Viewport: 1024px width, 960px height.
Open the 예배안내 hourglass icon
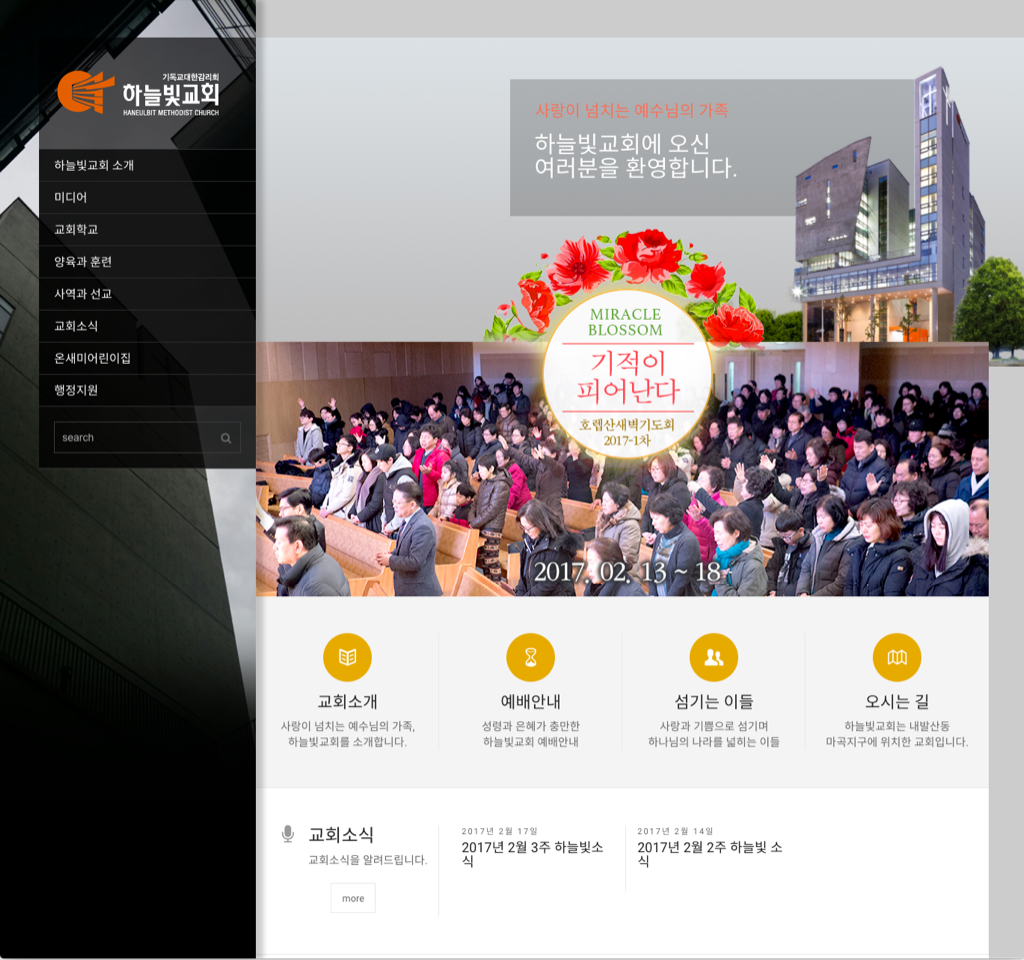click(x=530, y=657)
